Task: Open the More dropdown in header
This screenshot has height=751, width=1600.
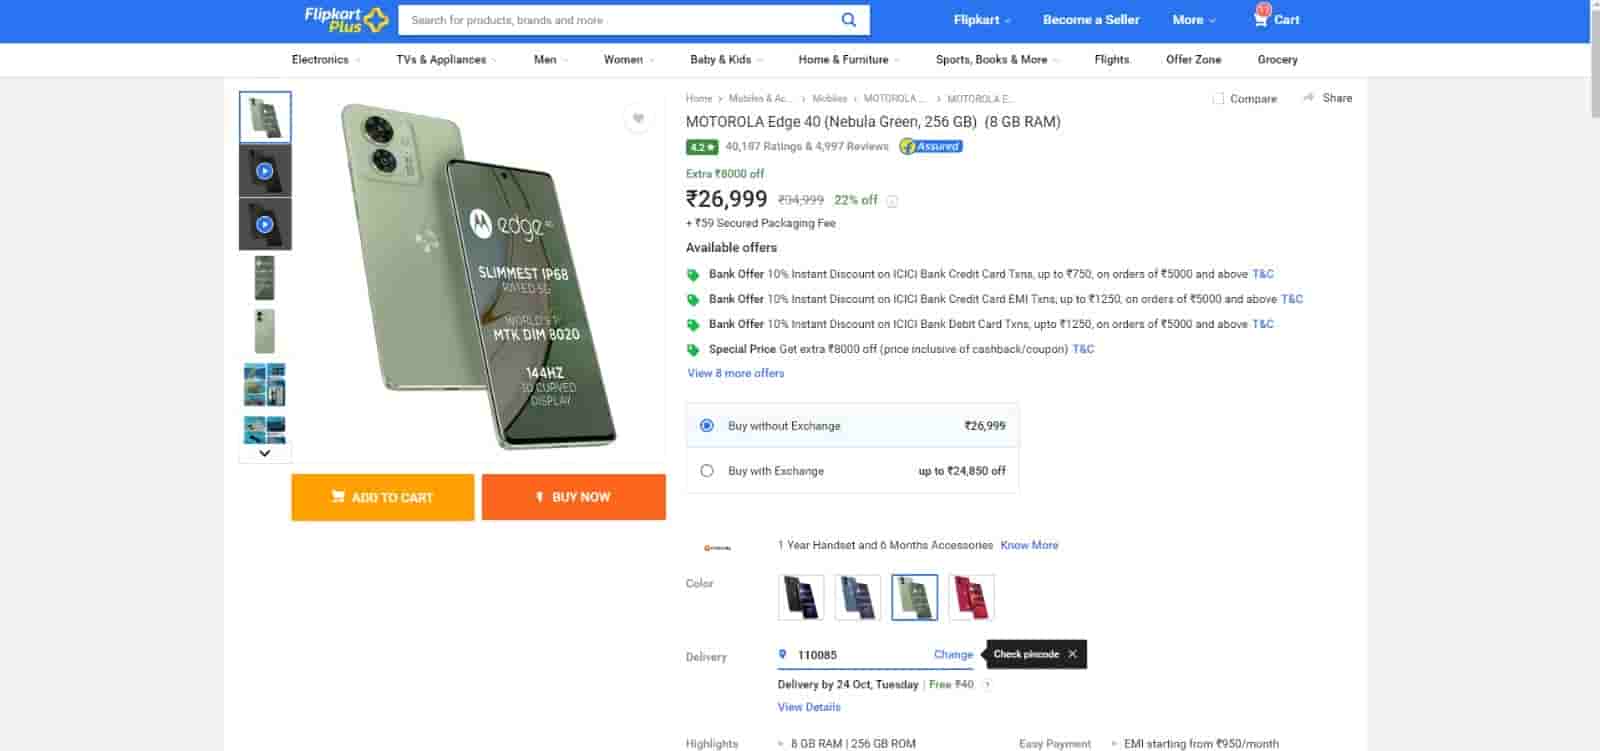Action: 1194,20
